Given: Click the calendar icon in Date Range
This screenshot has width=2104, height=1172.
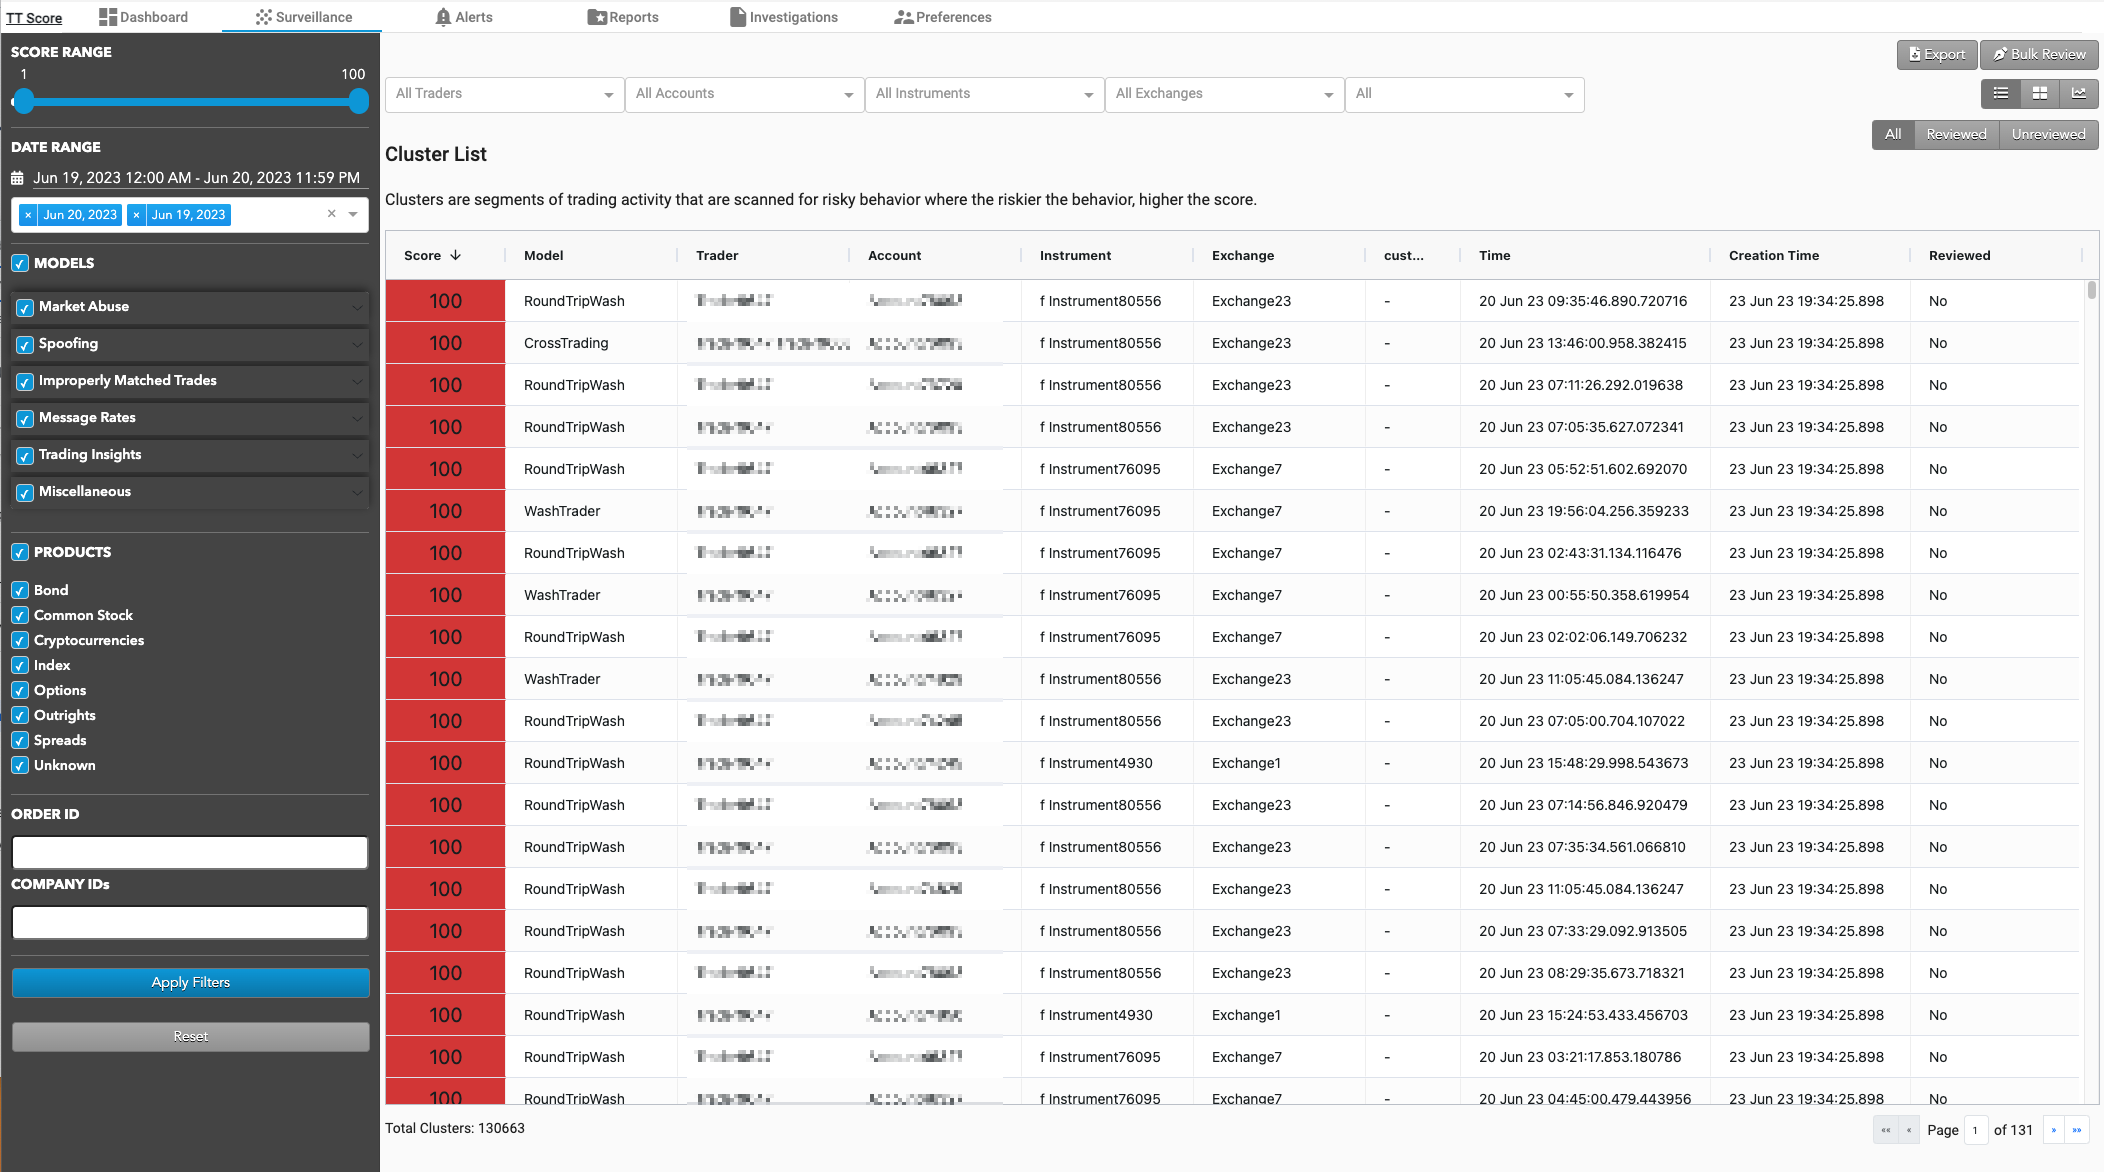Looking at the screenshot, I should coord(17,178).
